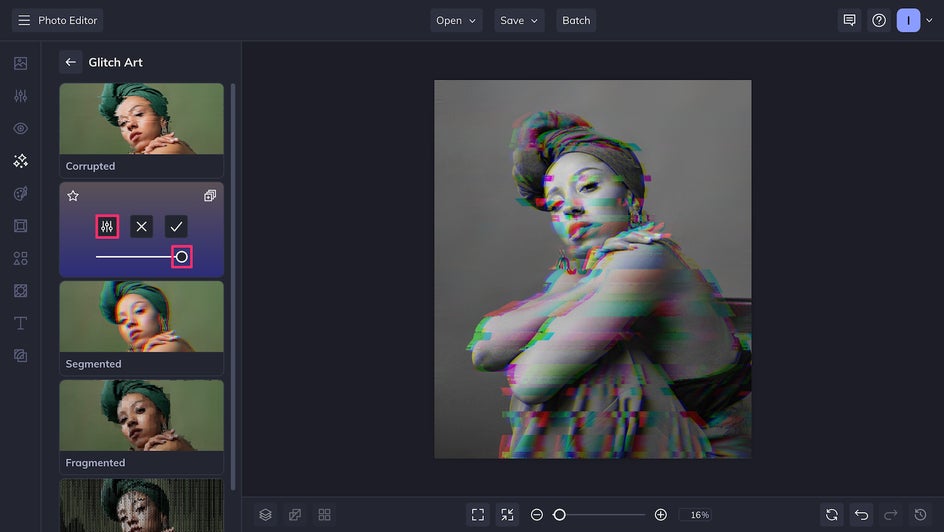The image size is (944, 532).
Task: Open the Textures sidebar icon
Action: click(20, 356)
